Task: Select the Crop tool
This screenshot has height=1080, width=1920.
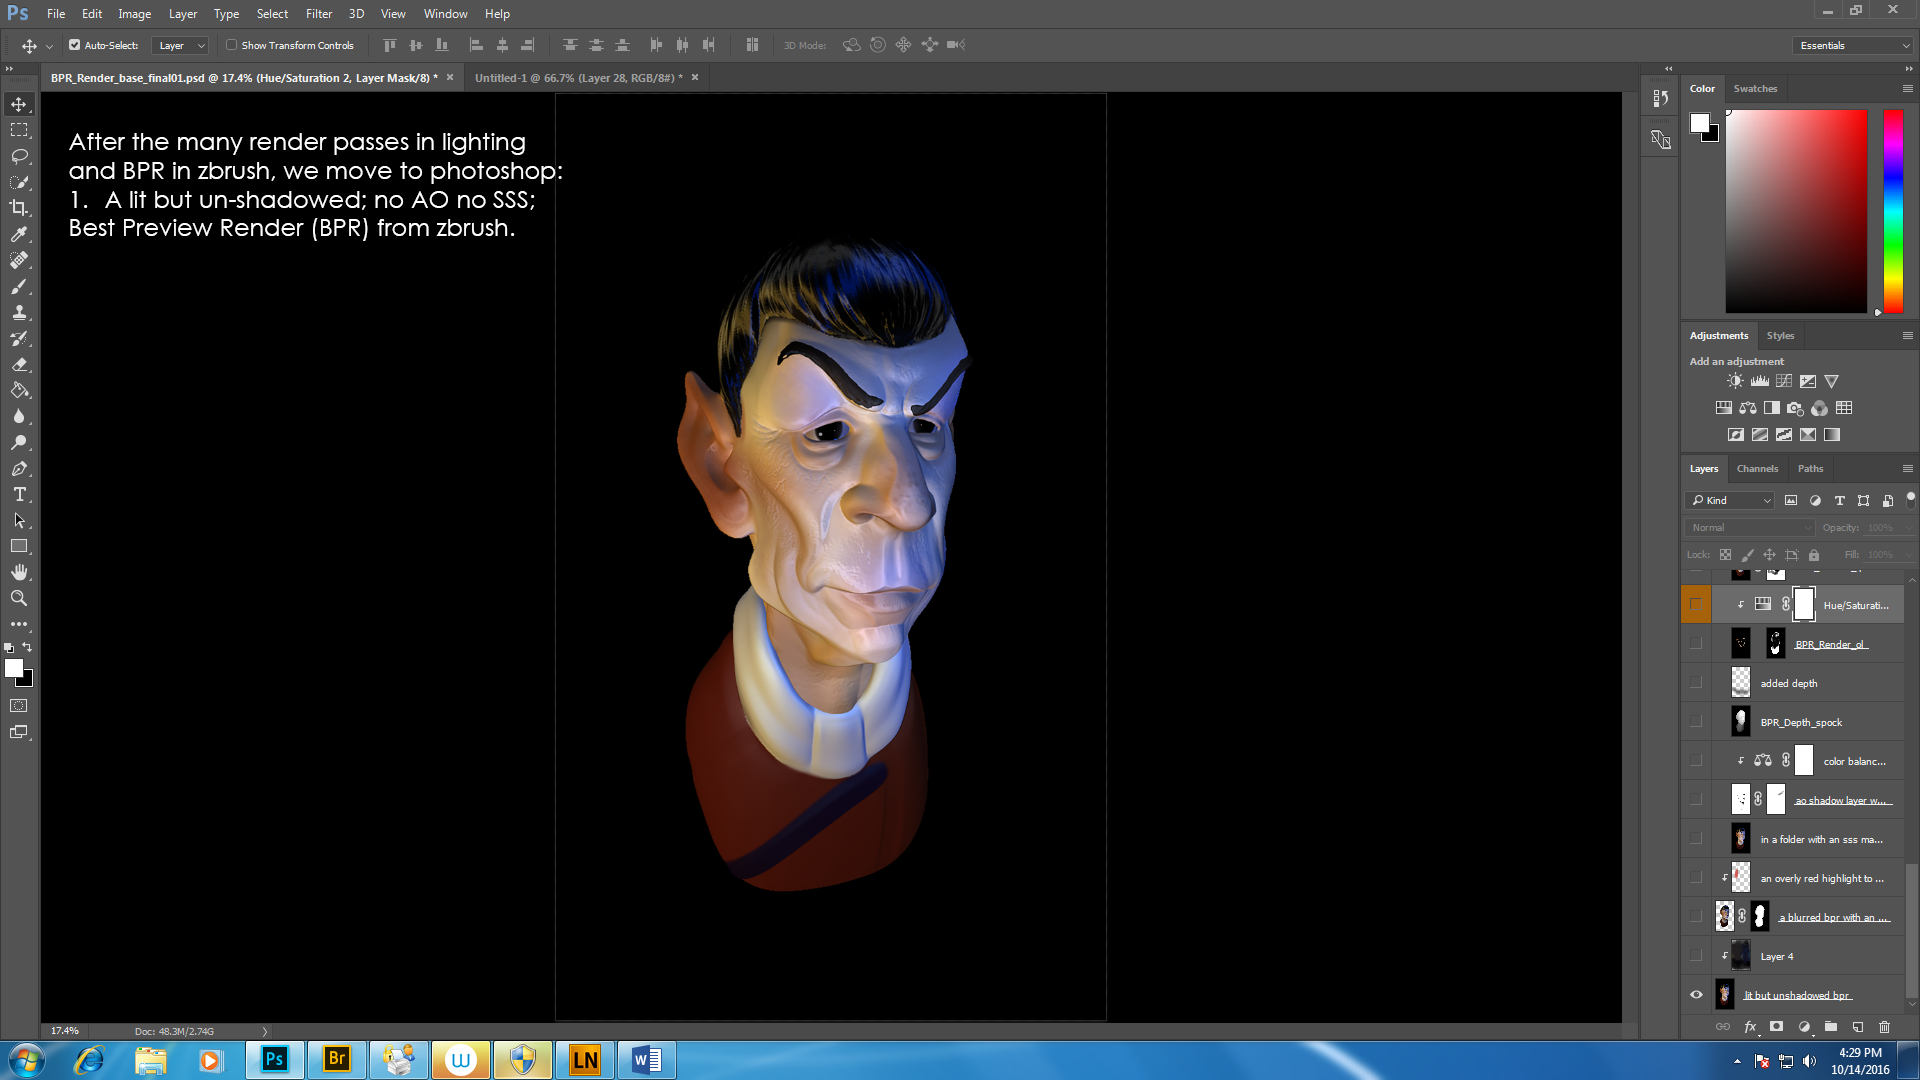Action: (x=19, y=208)
